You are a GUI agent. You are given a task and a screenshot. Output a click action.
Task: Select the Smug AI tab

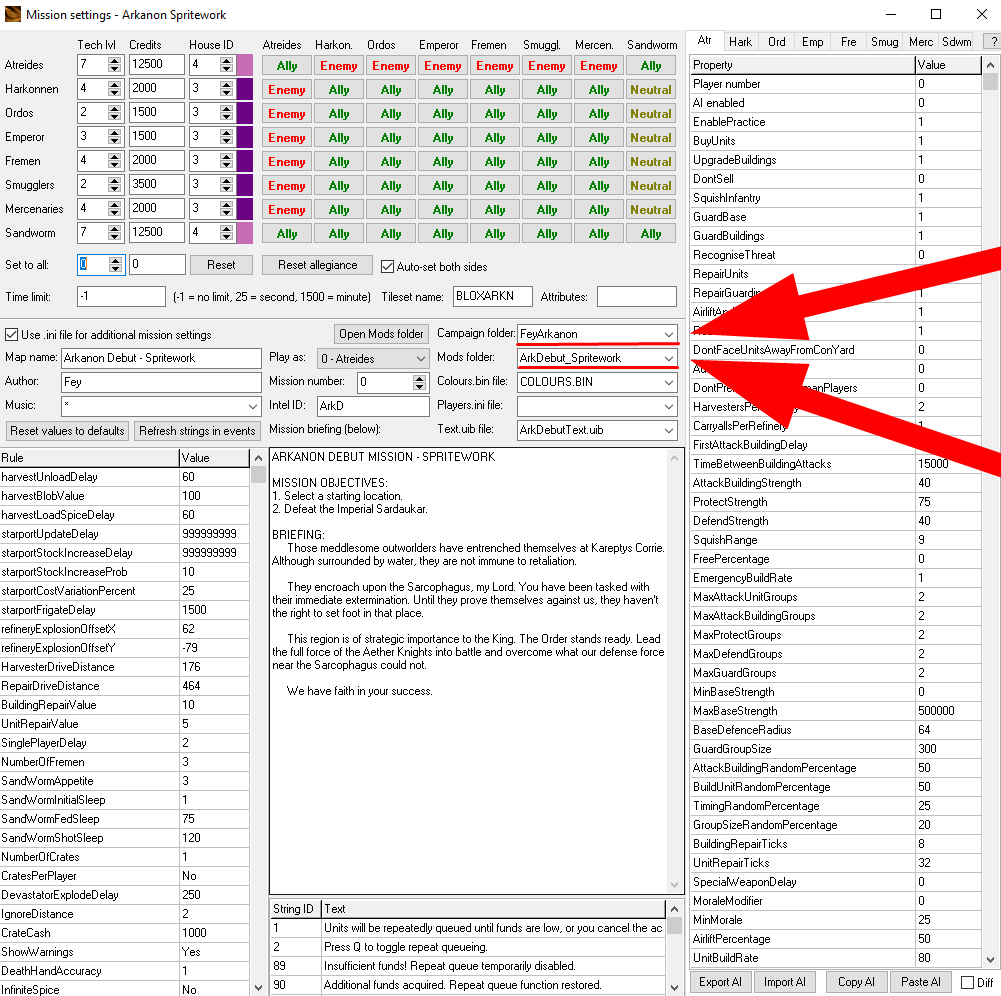pyautogui.click(x=884, y=42)
